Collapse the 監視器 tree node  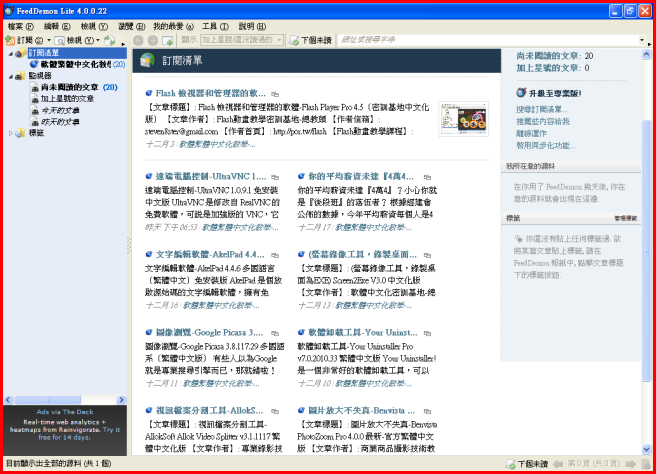click(11, 76)
